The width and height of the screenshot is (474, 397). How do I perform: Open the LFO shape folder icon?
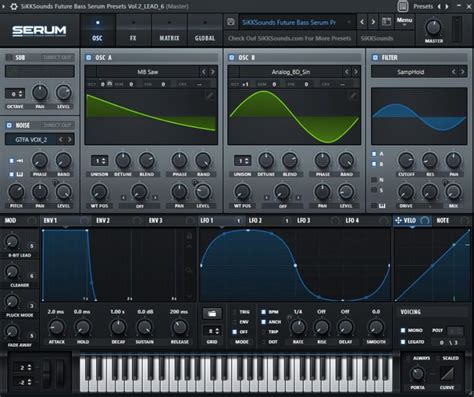212,313
